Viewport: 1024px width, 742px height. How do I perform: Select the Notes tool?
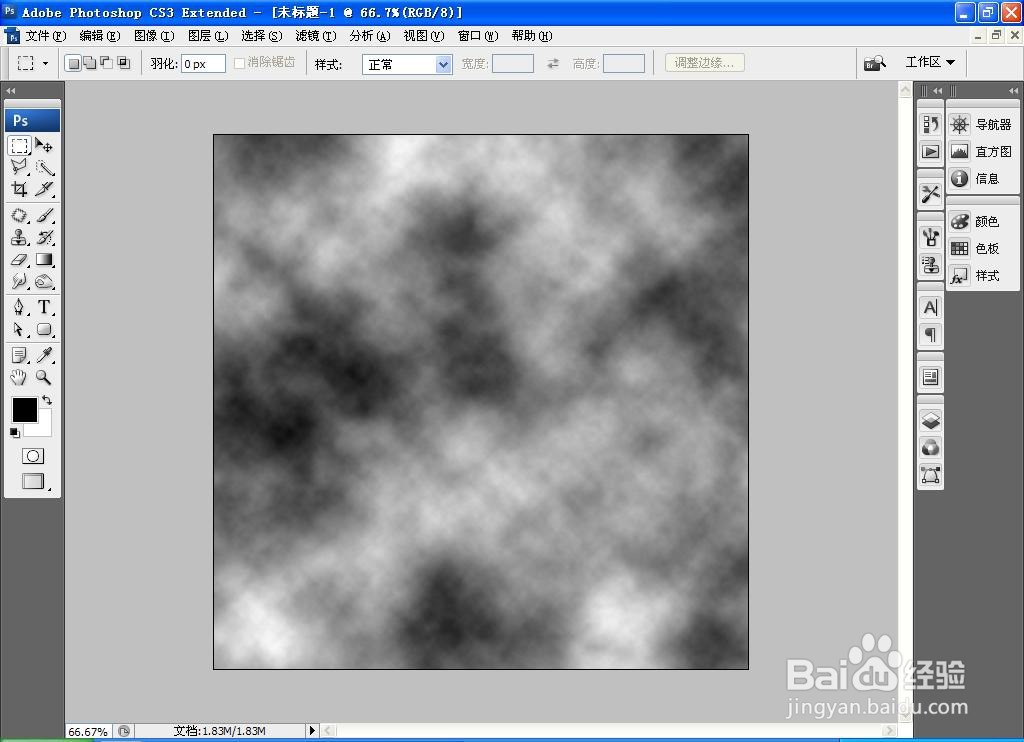pos(20,355)
